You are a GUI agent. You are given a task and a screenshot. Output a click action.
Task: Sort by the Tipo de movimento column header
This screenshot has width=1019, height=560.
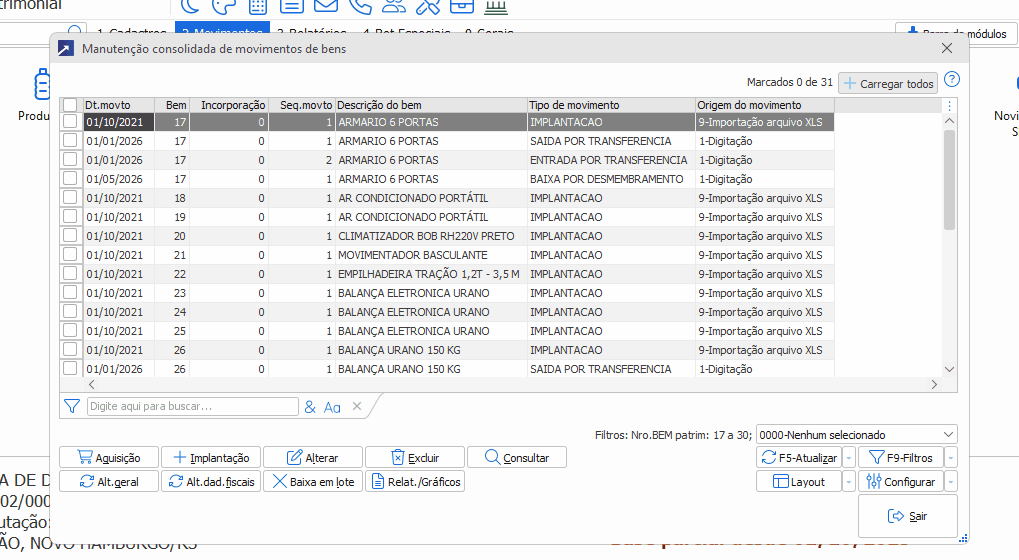612,105
